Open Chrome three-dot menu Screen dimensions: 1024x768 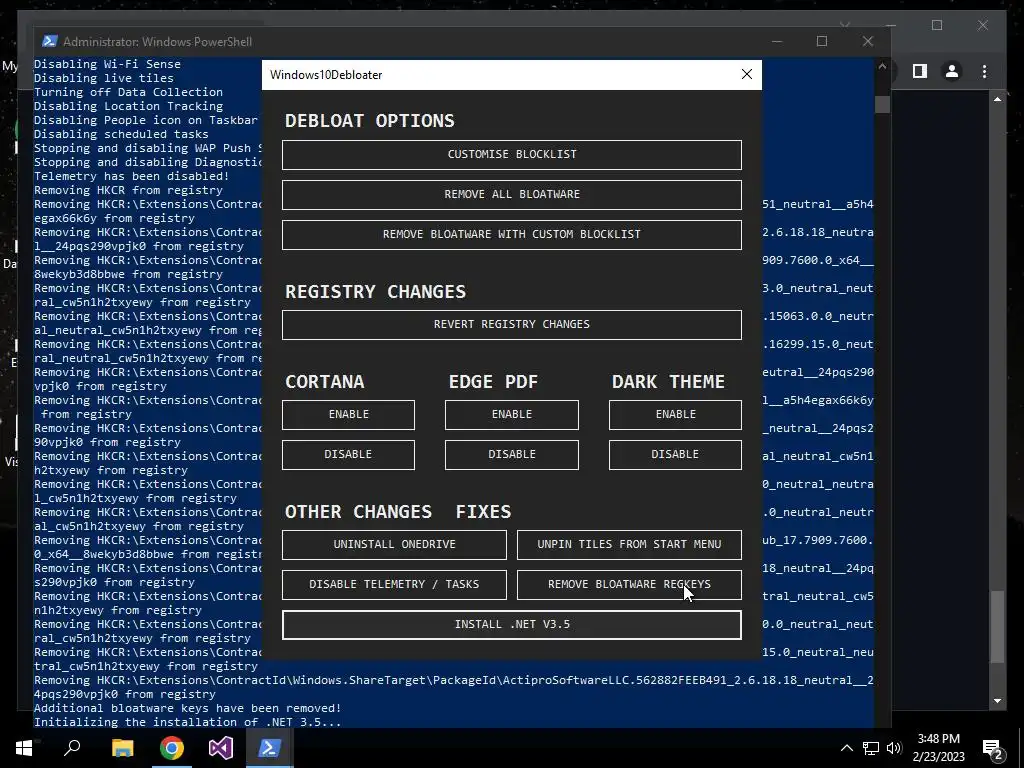984,71
